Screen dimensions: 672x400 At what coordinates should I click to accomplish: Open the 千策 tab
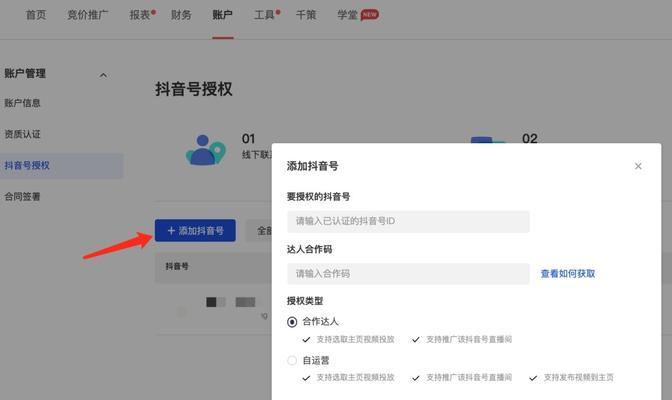(306, 15)
